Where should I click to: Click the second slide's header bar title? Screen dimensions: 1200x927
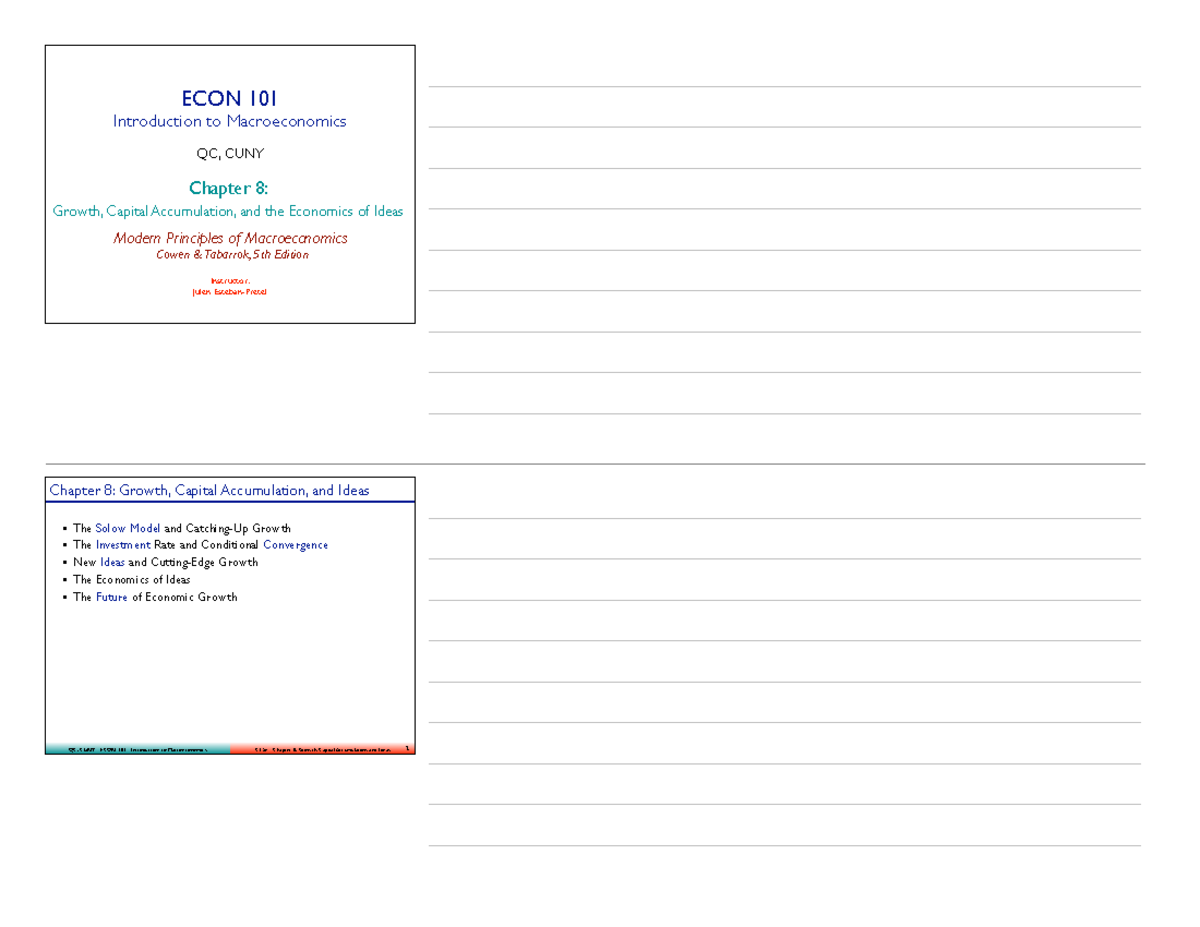[x=209, y=490]
